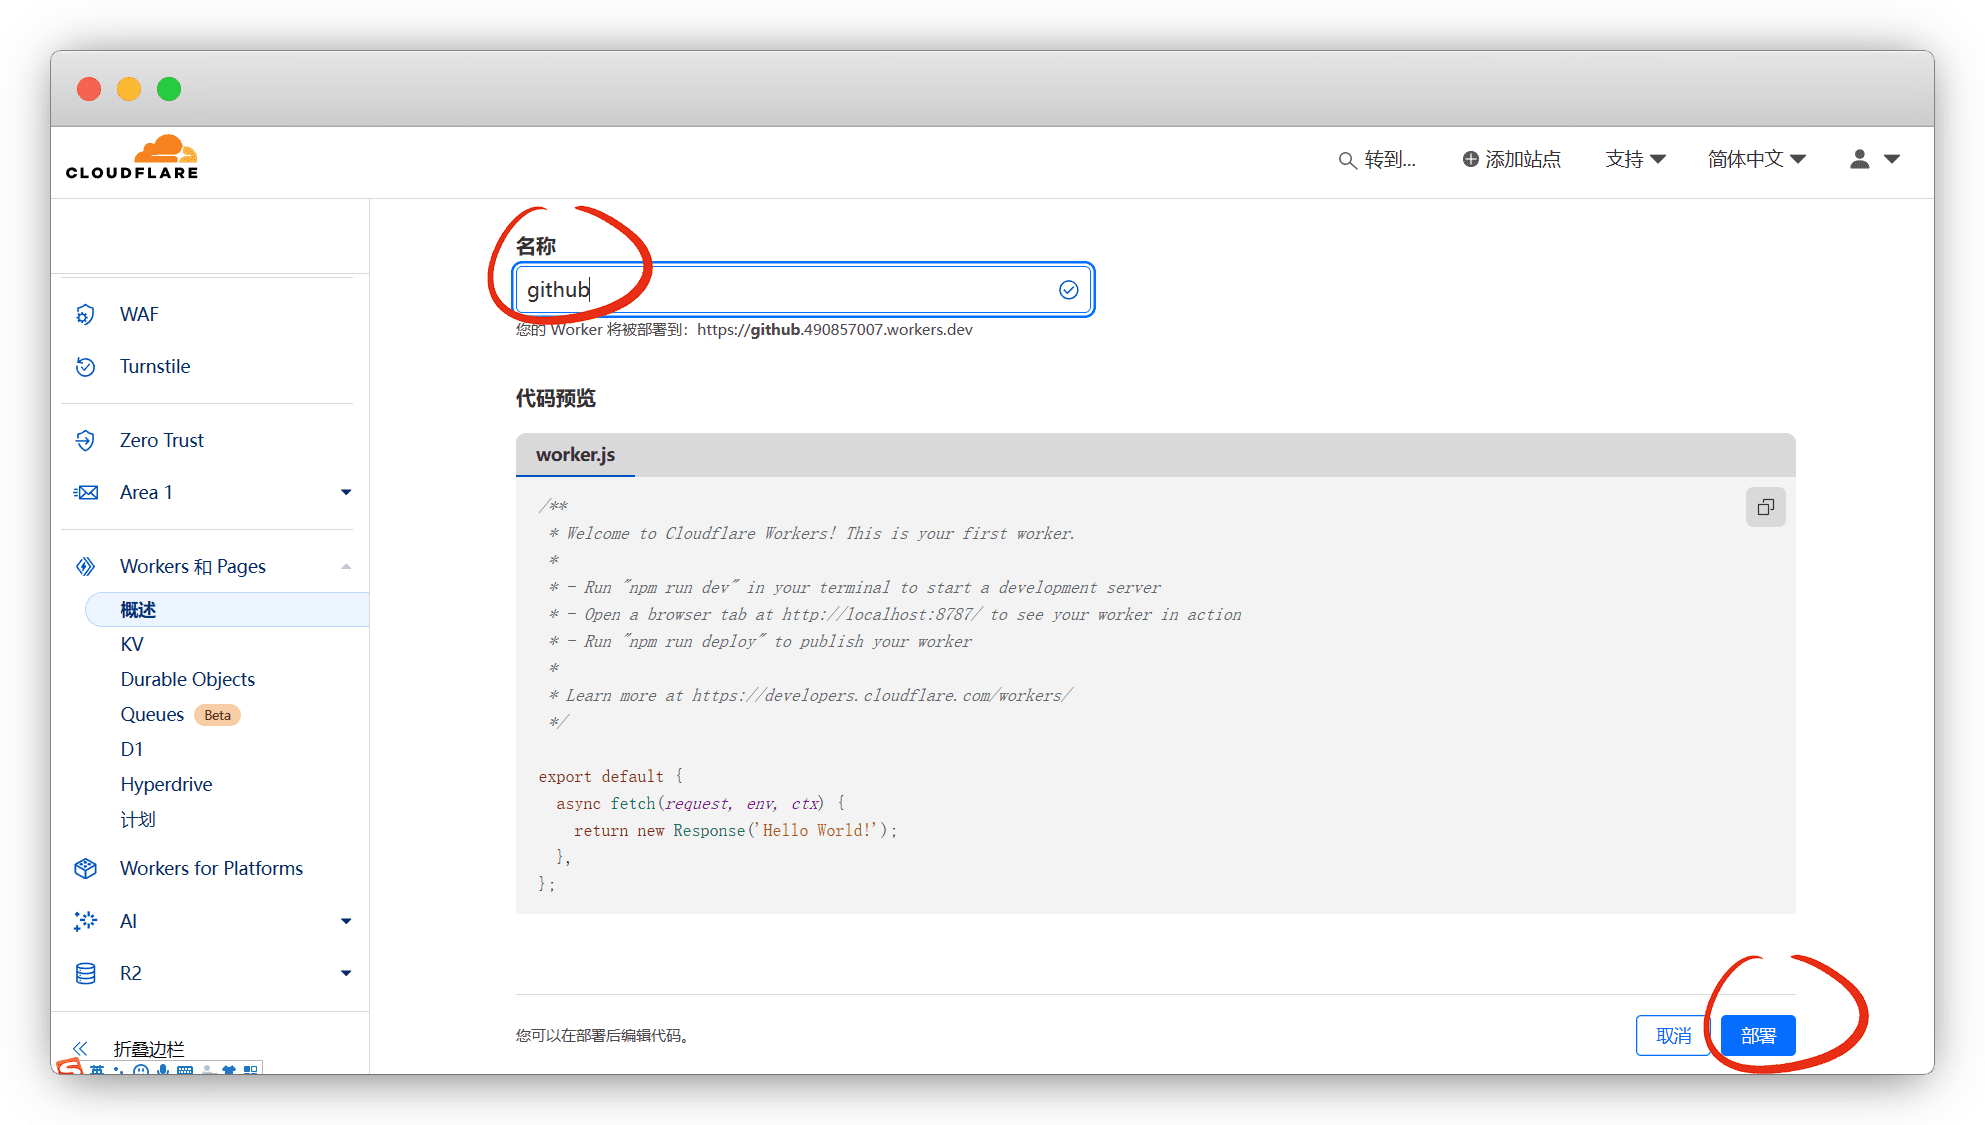Viewport: 1985px width, 1125px height.
Task: Expand the R2 sidebar section
Action: coord(346,973)
